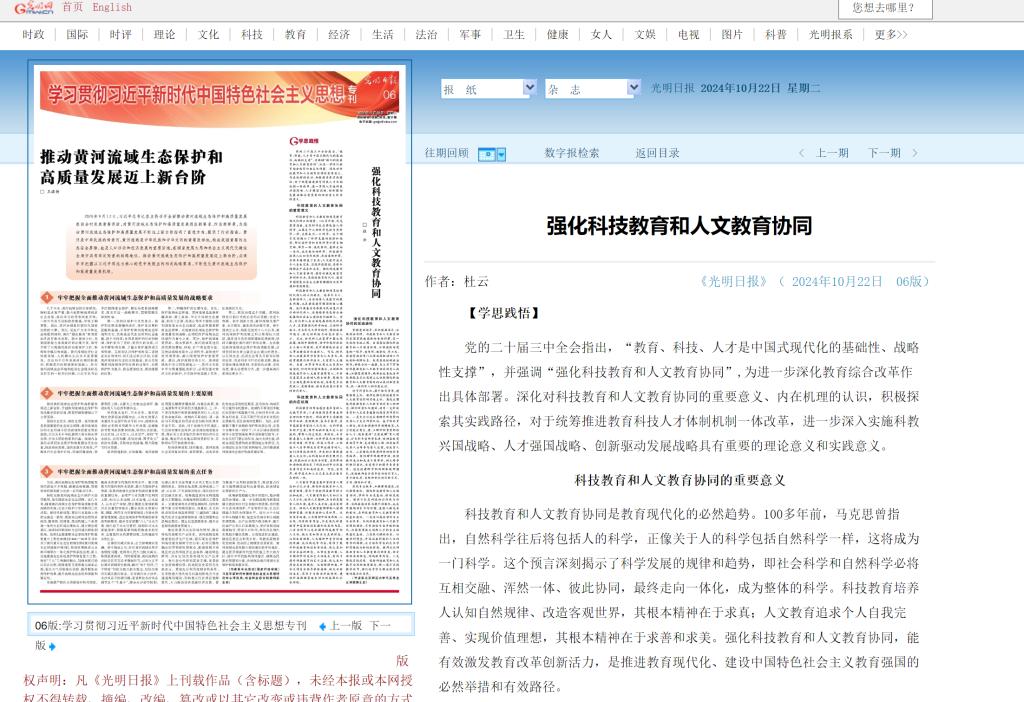Go to 首页 in the top bar
Screen dimensions: 1024x702
73,7
